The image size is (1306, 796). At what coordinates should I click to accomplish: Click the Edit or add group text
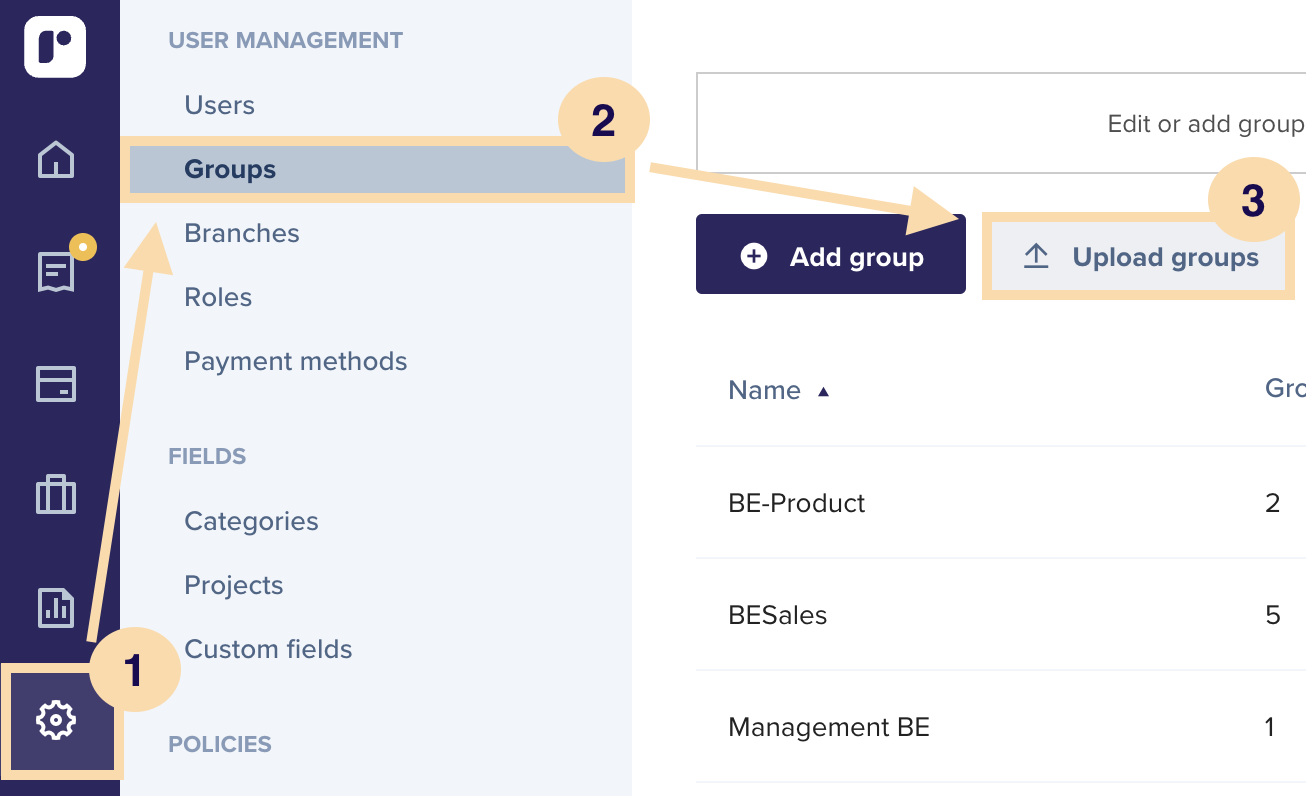click(1206, 124)
